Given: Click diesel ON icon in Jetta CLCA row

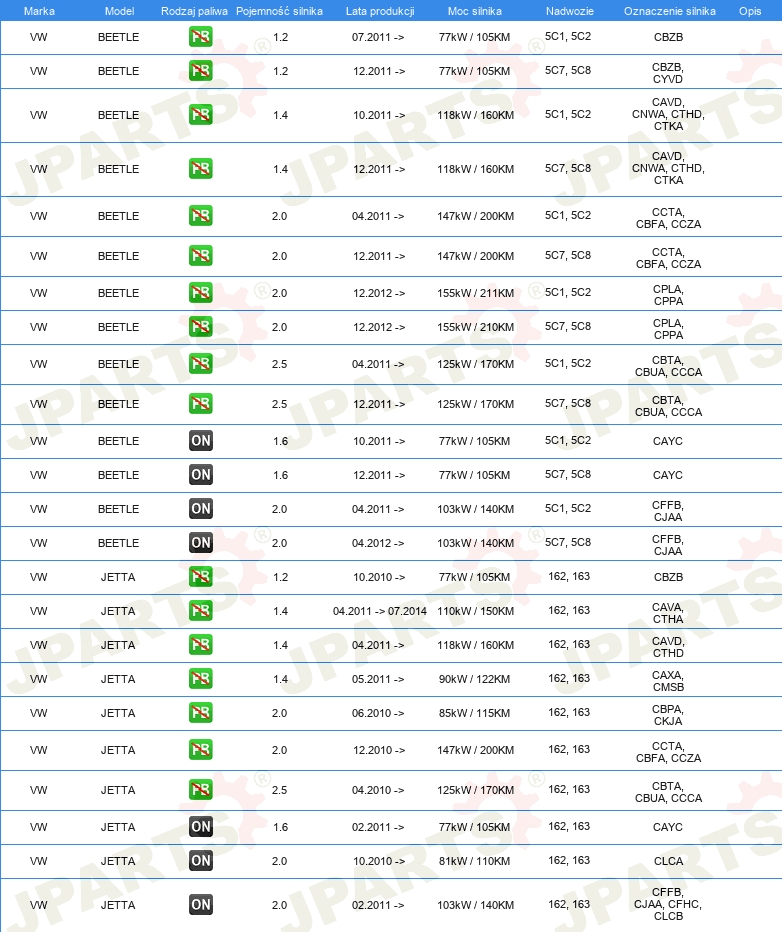Looking at the screenshot, I should pos(201,860).
